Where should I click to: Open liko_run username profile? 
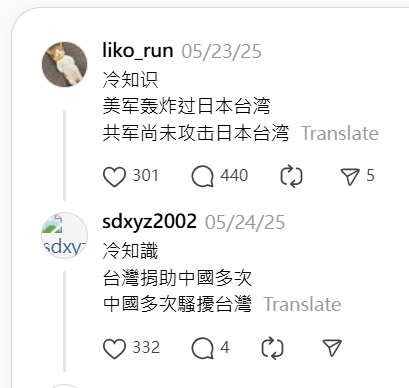pos(138,51)
